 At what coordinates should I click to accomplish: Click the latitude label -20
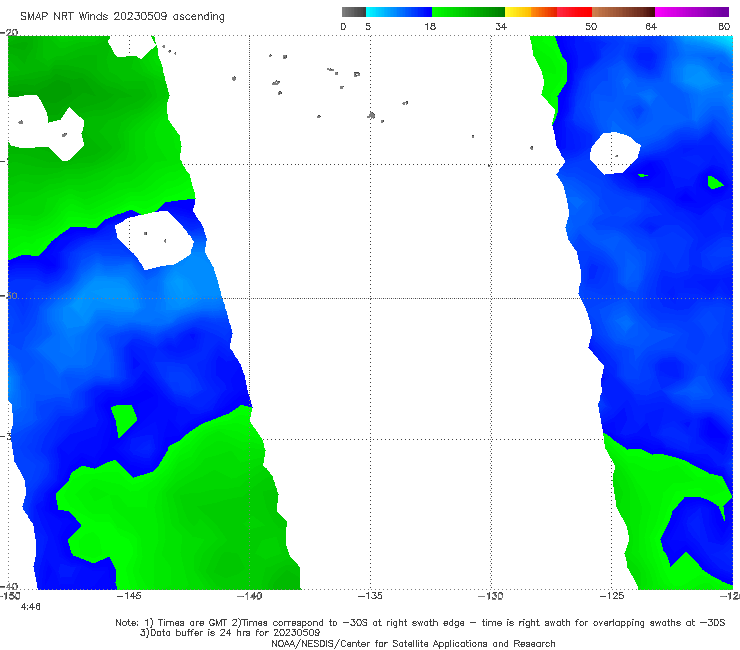(x=9, y=32)
